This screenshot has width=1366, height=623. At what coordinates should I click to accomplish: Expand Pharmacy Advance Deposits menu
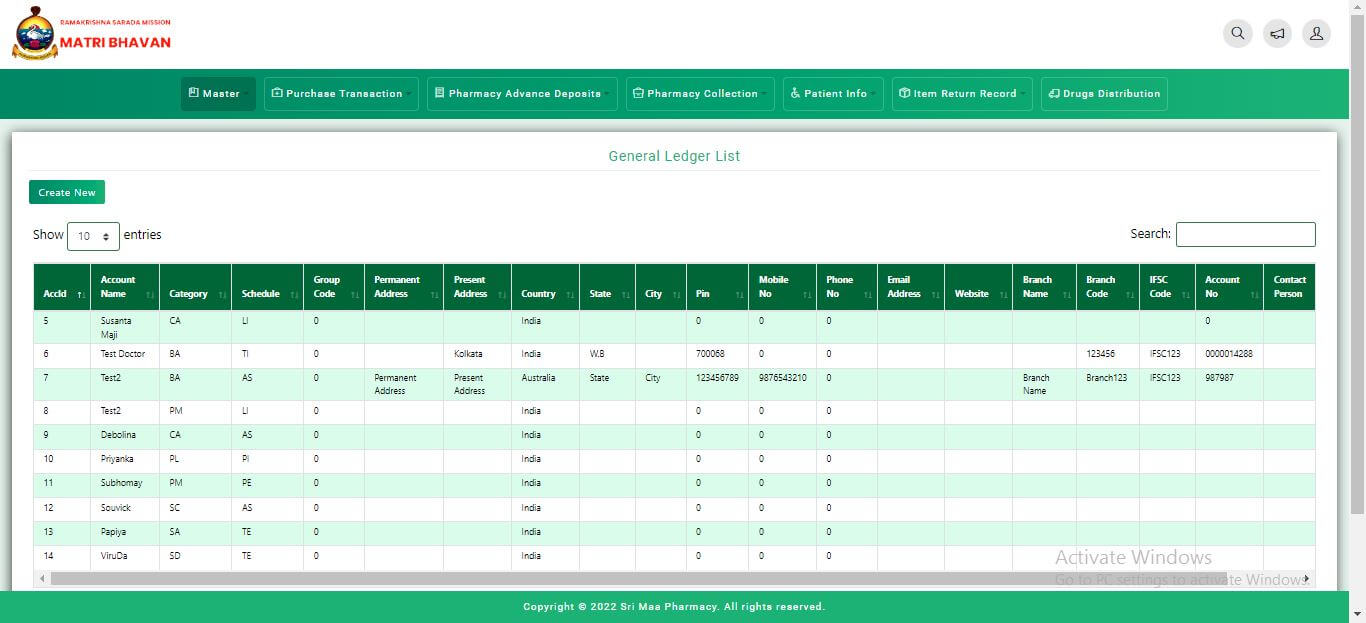coord(522,94)
